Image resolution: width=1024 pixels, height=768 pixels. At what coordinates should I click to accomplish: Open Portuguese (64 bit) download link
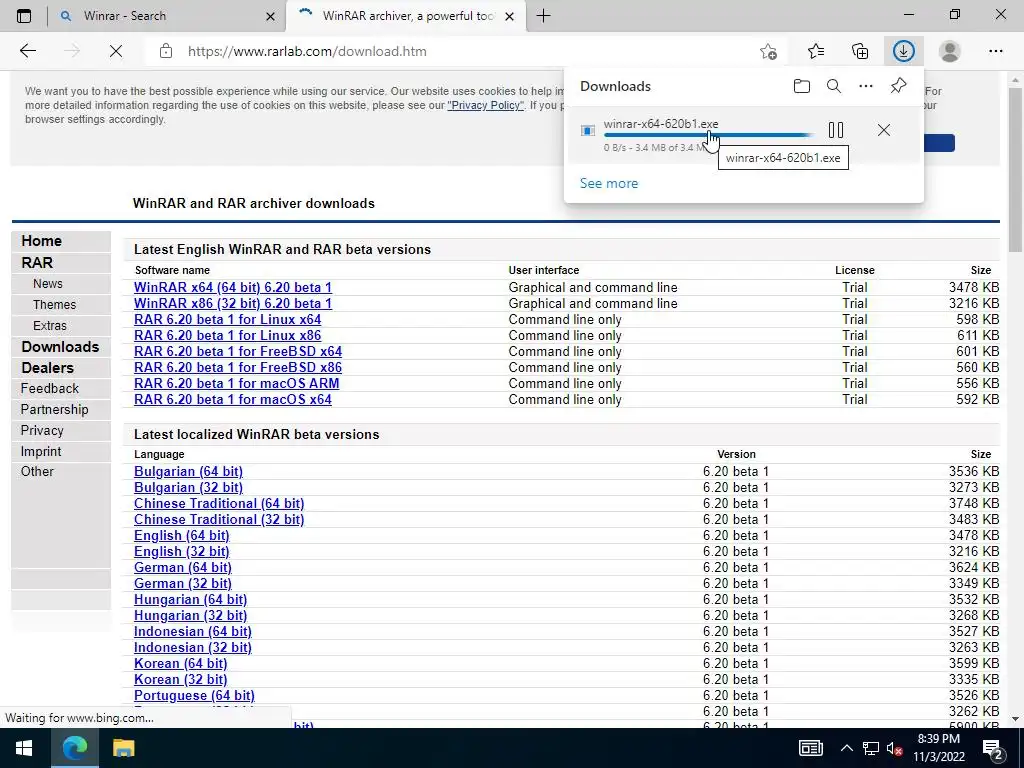point(194,696)
